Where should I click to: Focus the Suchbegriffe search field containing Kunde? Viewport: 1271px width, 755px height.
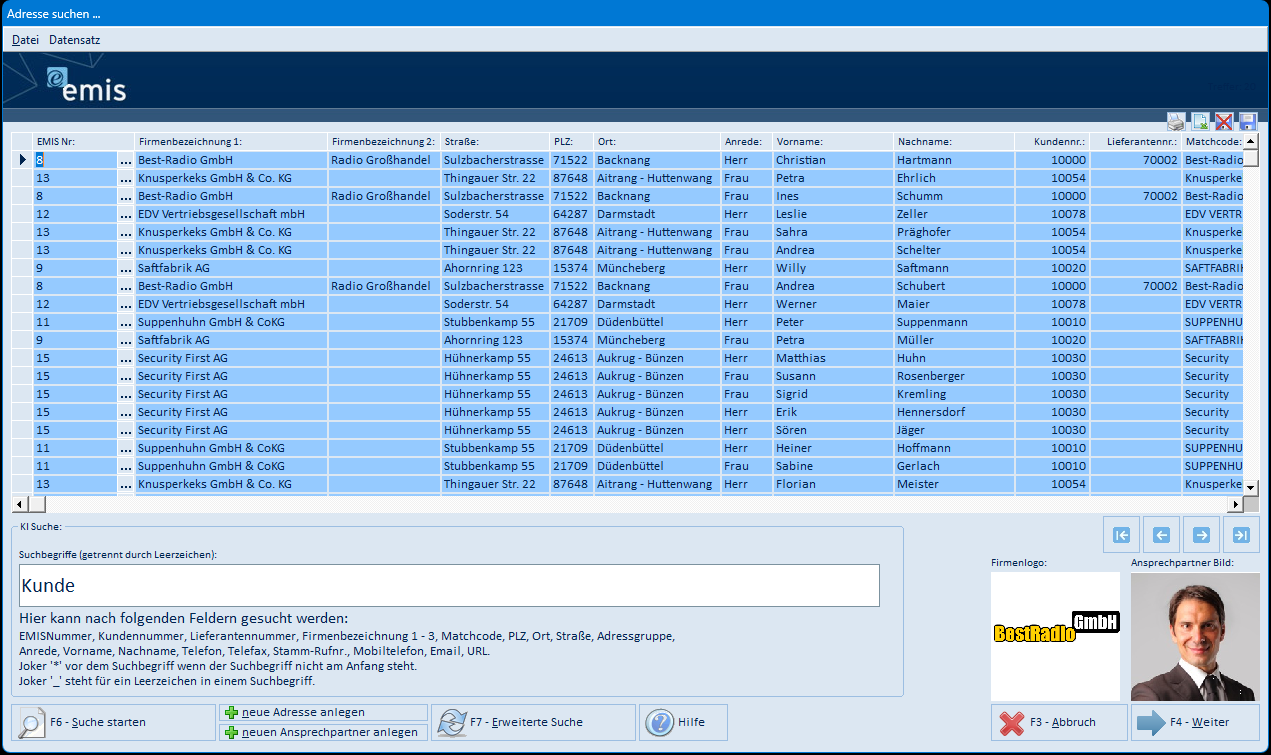pyautogui.click(x=449, y=585)
